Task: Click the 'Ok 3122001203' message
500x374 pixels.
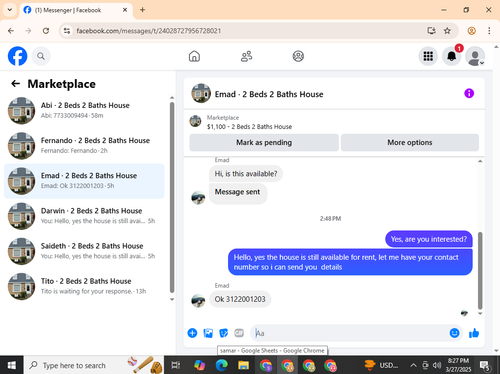Action: 240,299
